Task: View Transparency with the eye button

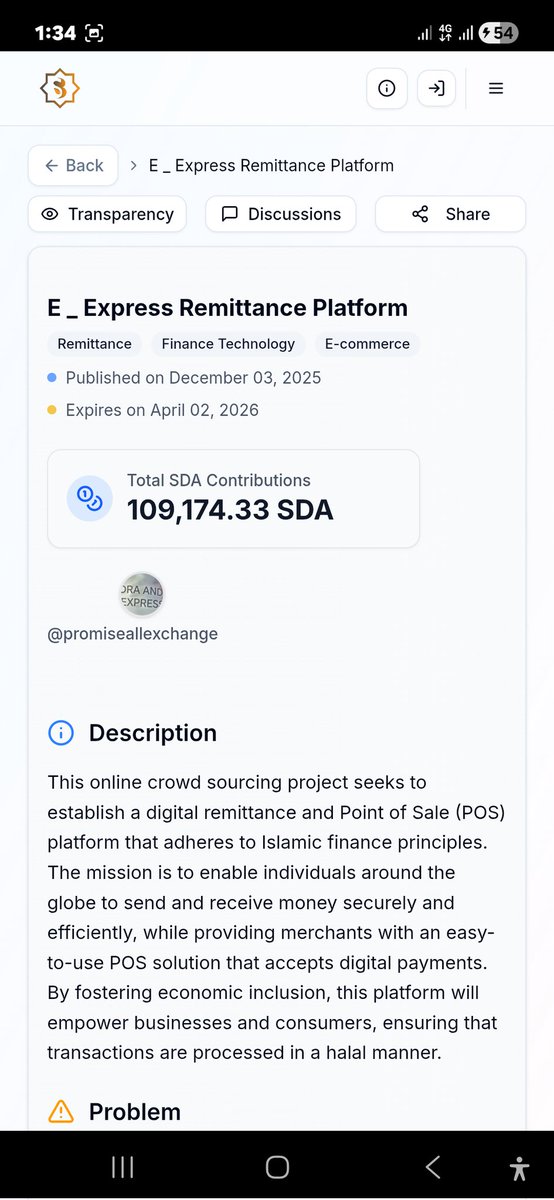Action: point(107,214)
